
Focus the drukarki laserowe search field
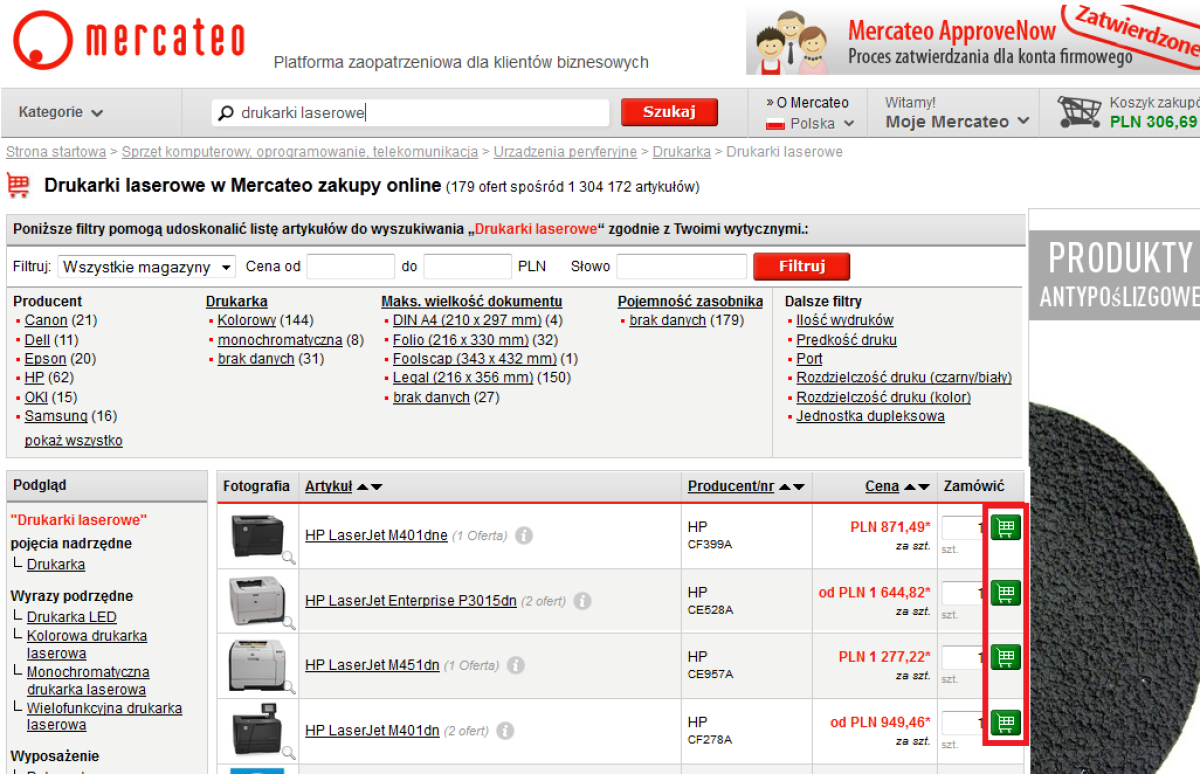pos(411,113)
